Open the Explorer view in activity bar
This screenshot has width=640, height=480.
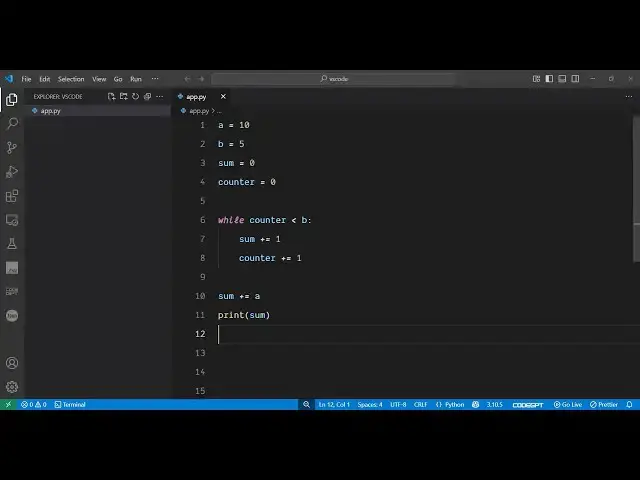click(12, 100)
